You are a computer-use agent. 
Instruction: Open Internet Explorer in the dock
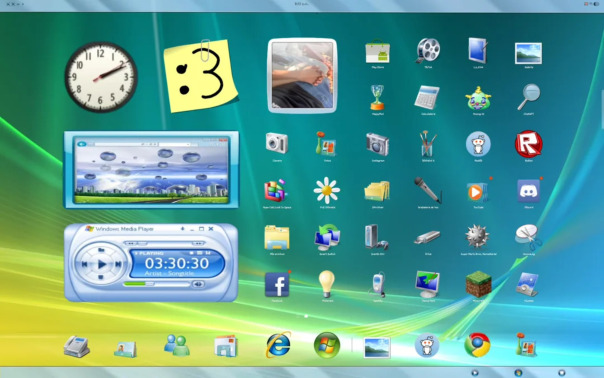coord(278,344)
